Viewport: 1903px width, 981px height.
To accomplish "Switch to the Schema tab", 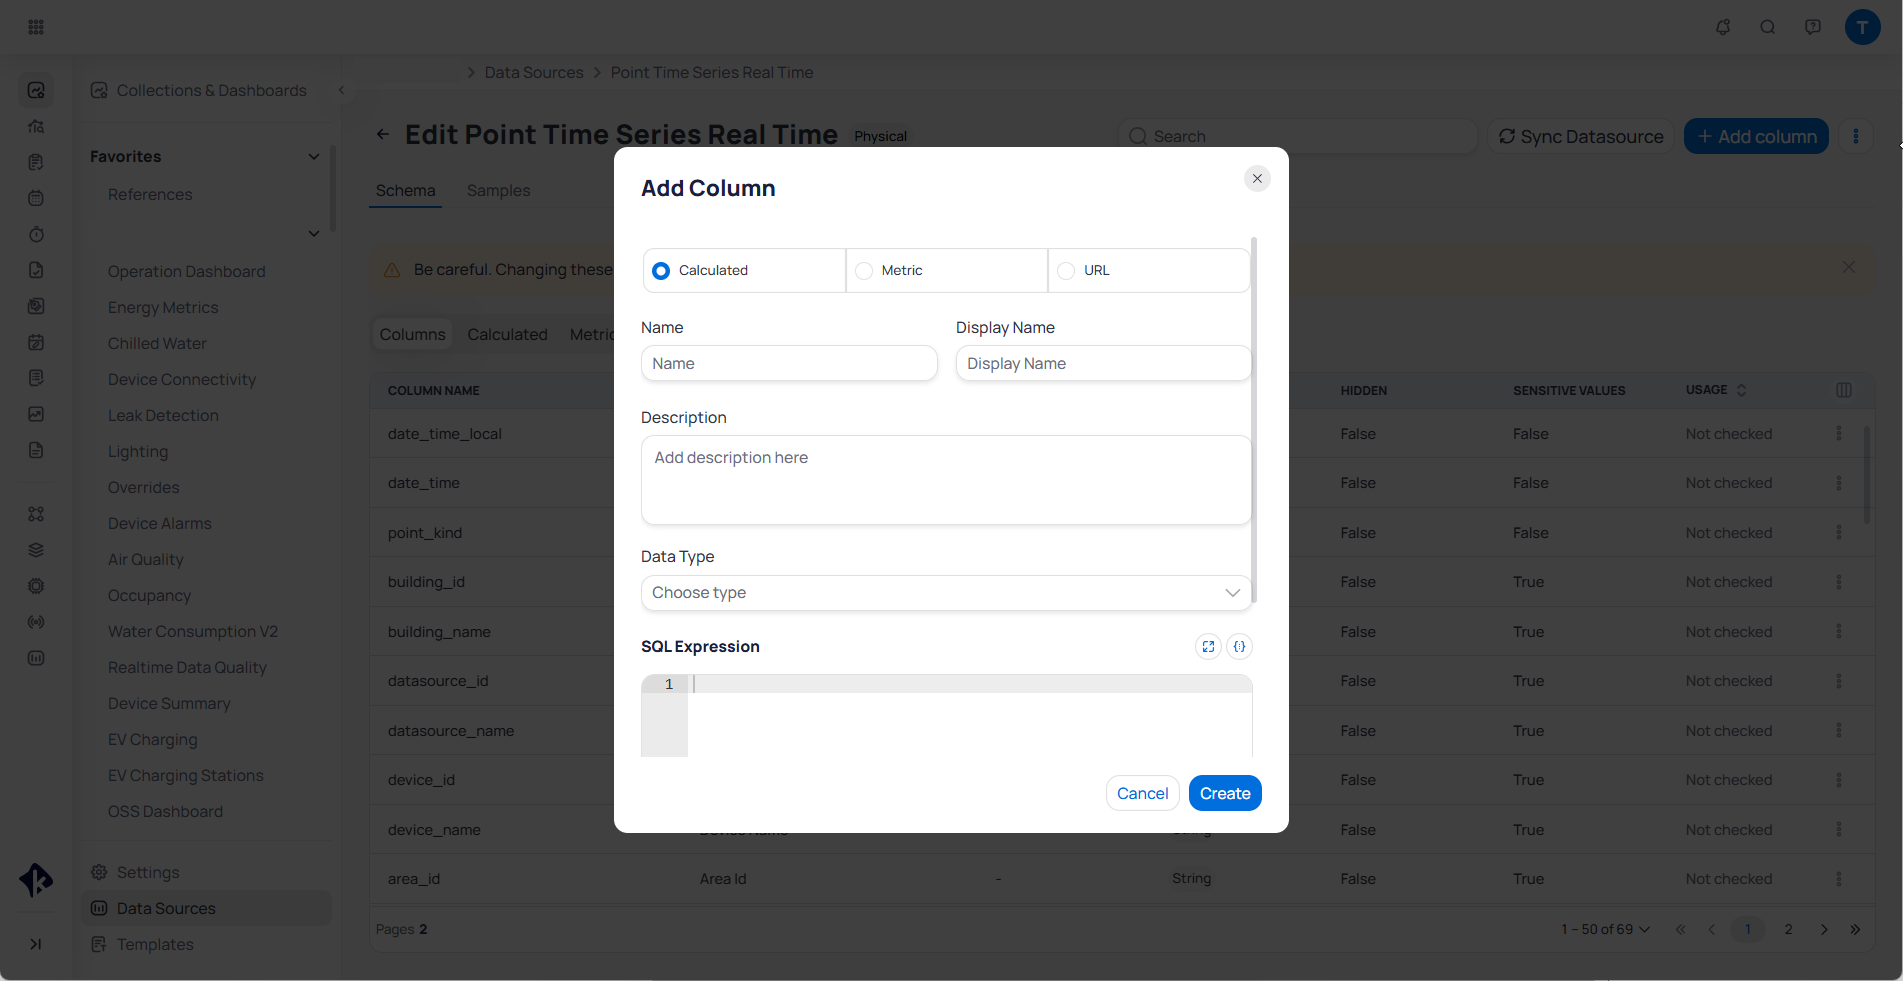I will [405, 190].
